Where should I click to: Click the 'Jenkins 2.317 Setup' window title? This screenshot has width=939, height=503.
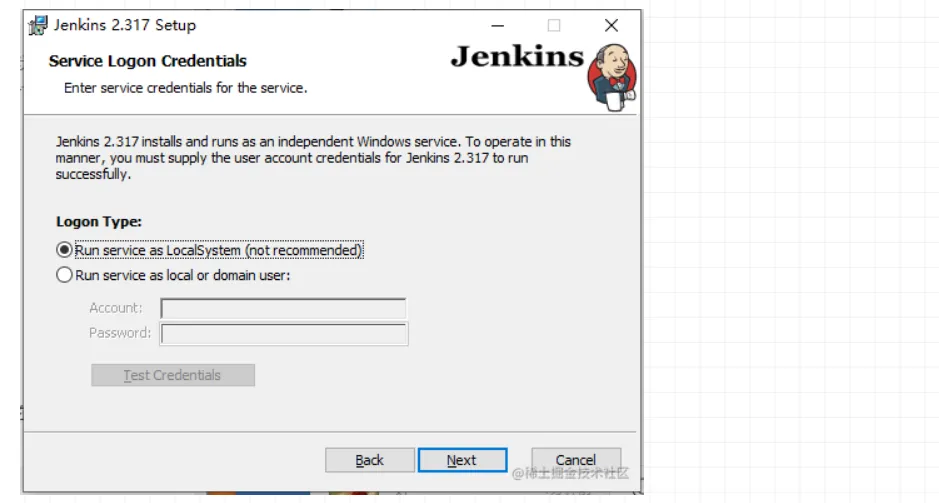point(125,25)
